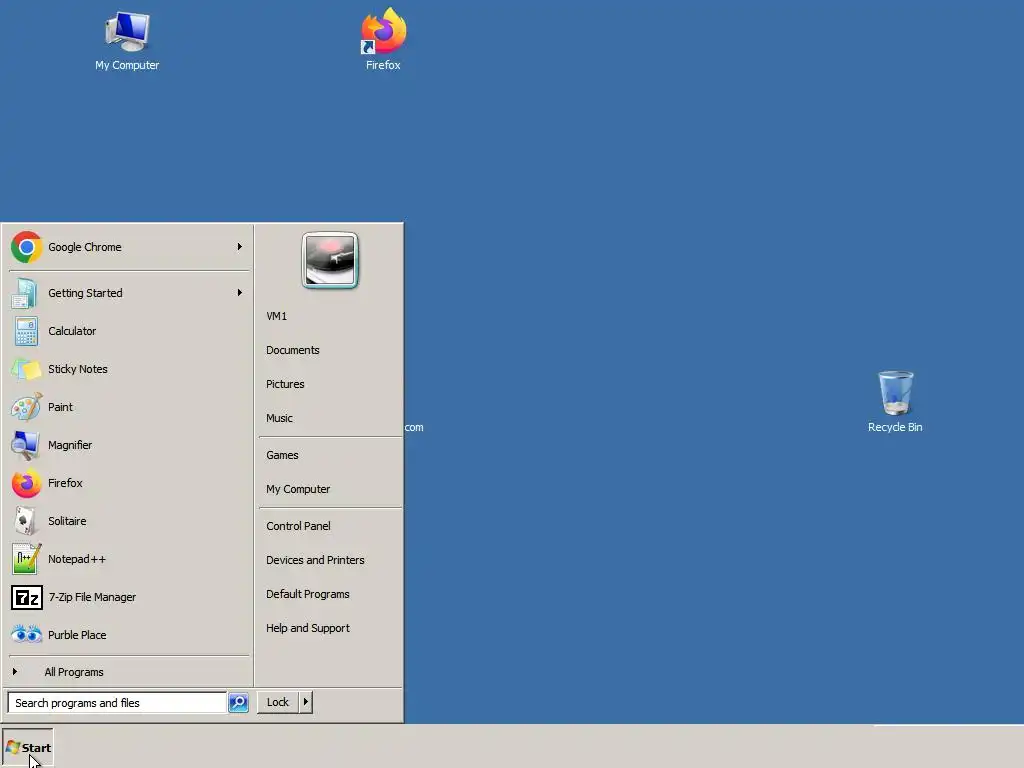Open Games from Start menu
The height and width of the screenshot is (768, 1024).
[x=282, y=455]
